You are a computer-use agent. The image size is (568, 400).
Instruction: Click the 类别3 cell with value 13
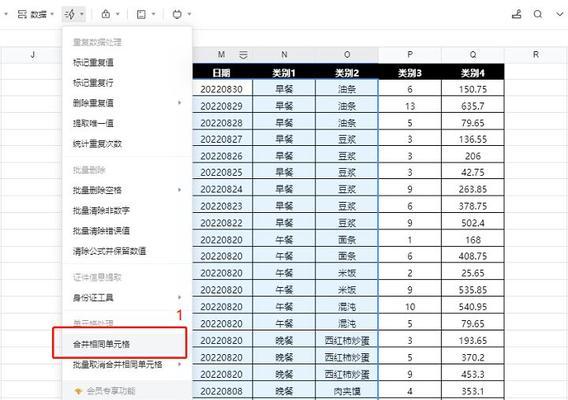[410, 106]
